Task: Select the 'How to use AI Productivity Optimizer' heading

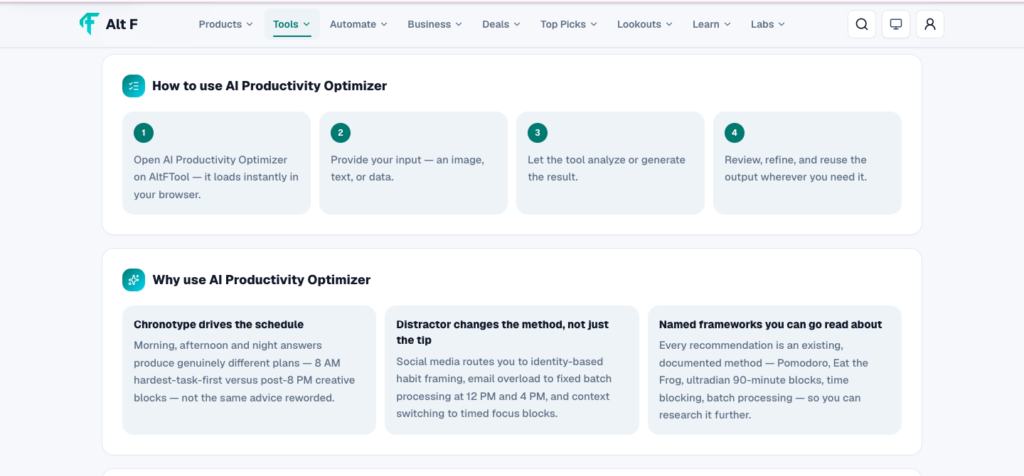Action: coord(269,86)
